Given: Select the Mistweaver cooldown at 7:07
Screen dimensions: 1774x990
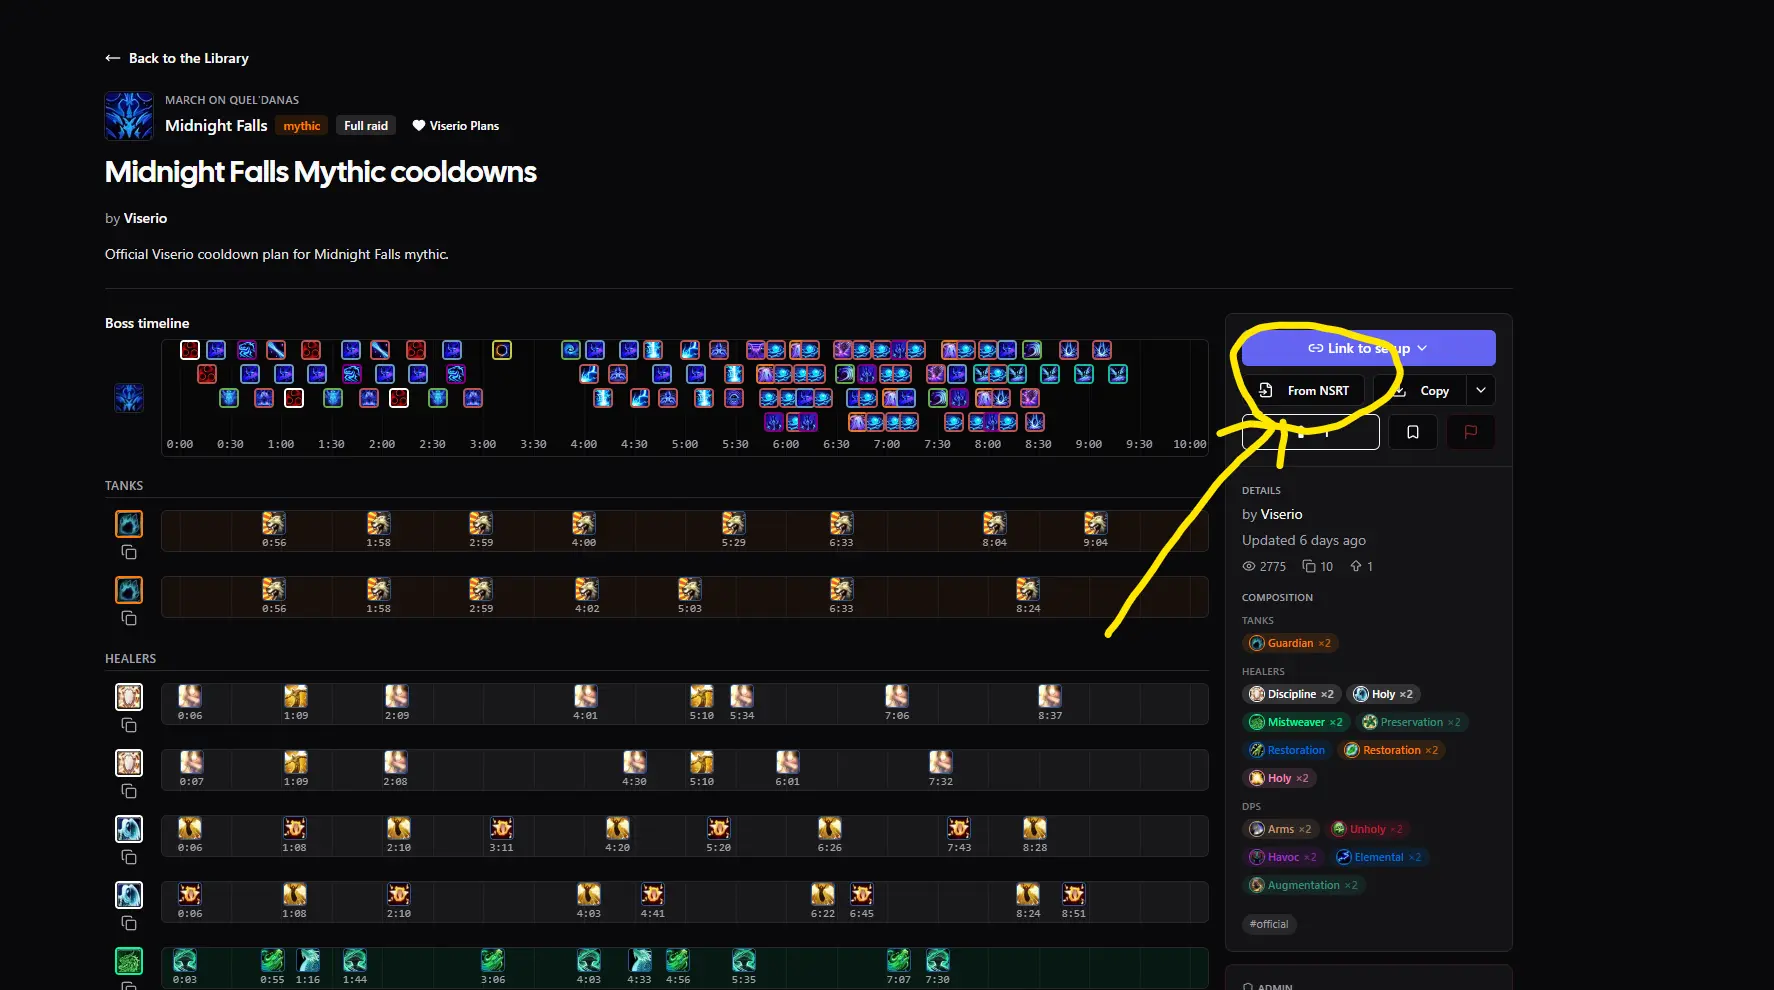Looking at the screenshot, I should [x=898, y=961].
